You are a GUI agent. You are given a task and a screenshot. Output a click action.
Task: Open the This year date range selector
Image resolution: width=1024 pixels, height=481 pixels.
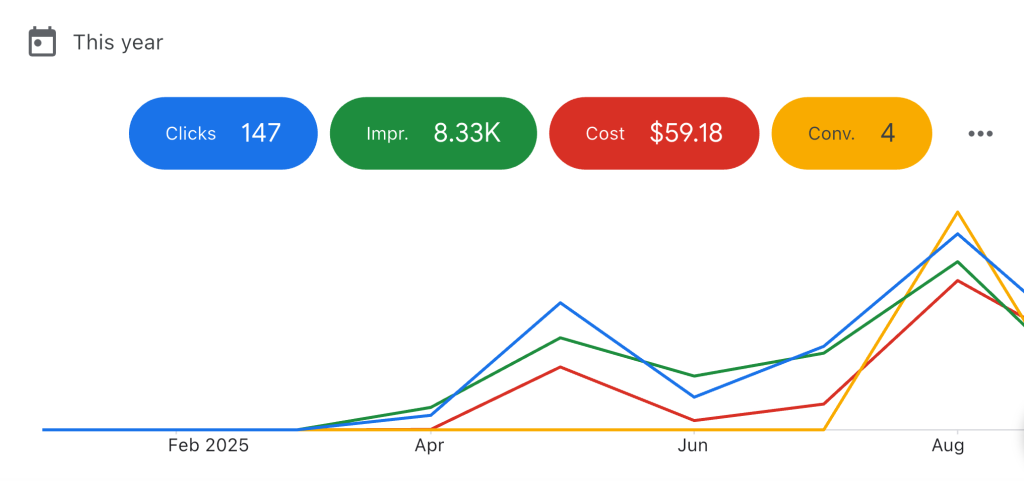coord(117,42)
